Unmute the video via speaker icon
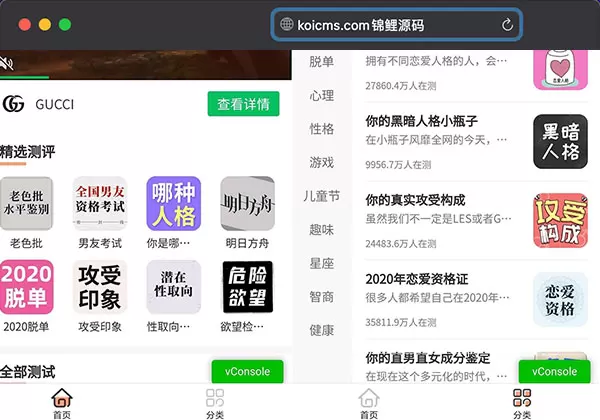Viewport: 600px width, 420px height. tap(7, 63)
